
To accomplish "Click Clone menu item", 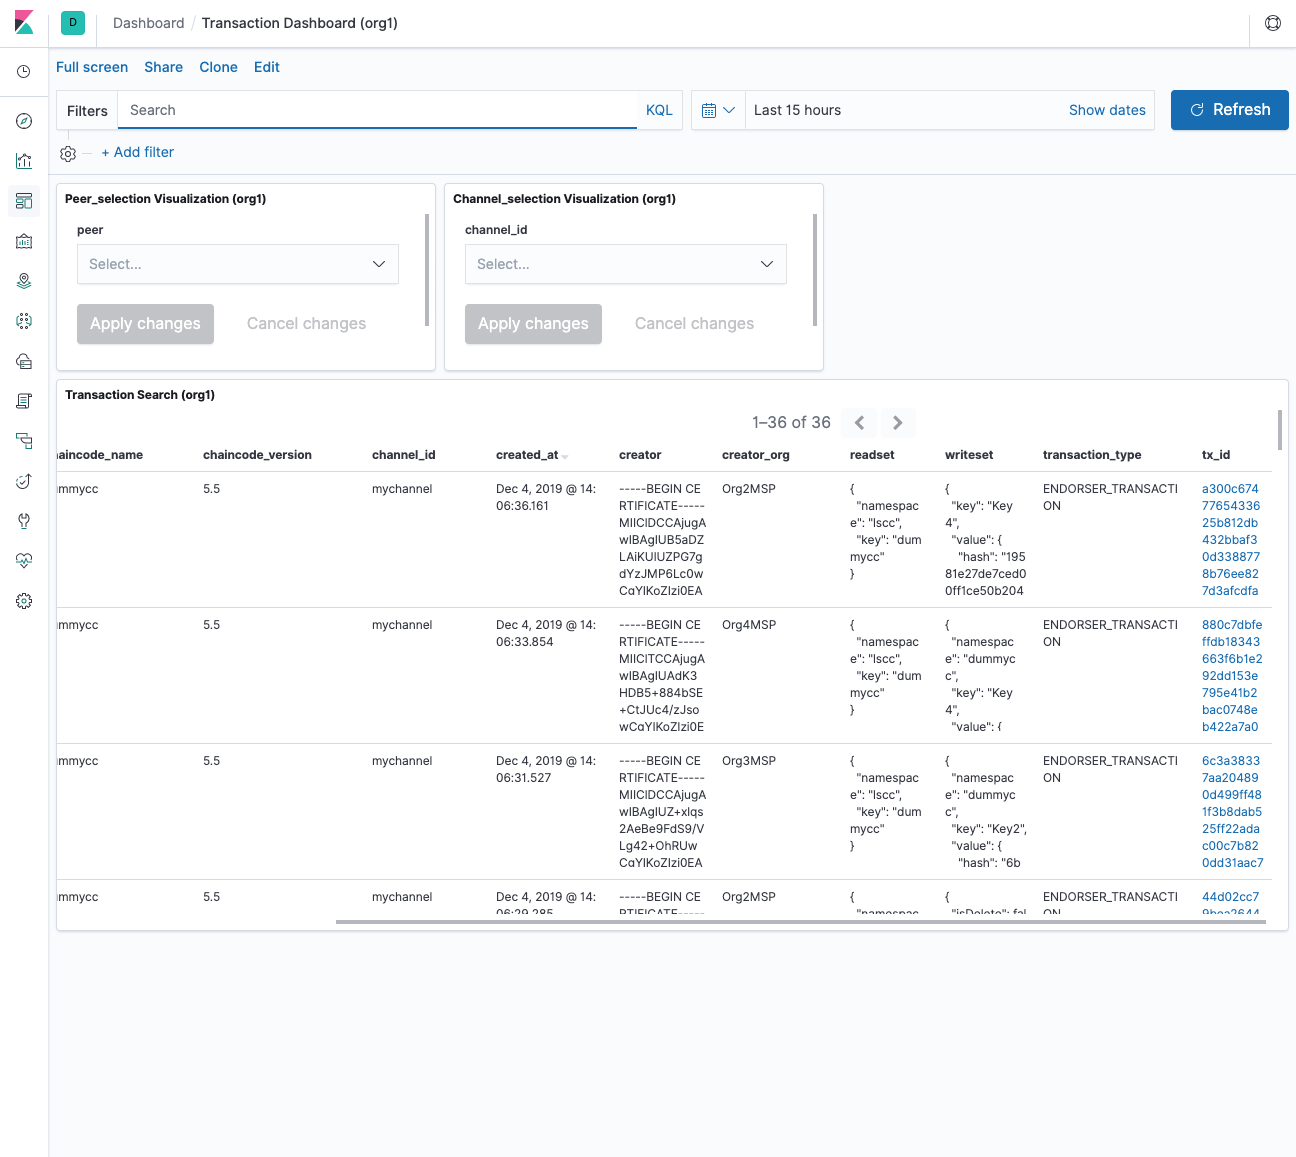I will click(x=218, y=67).
